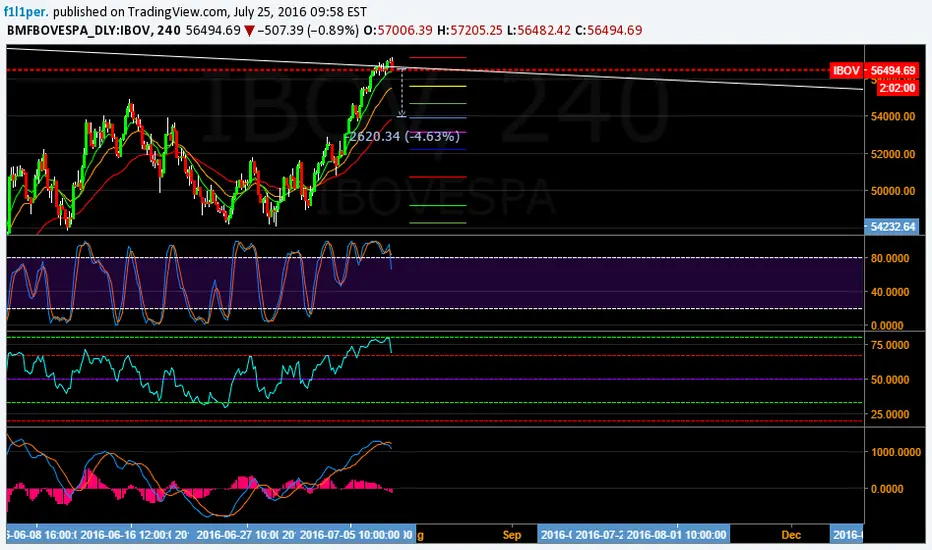Click the 25.0000 RSI axis label

pyautogui.click(x=890, y=414)
